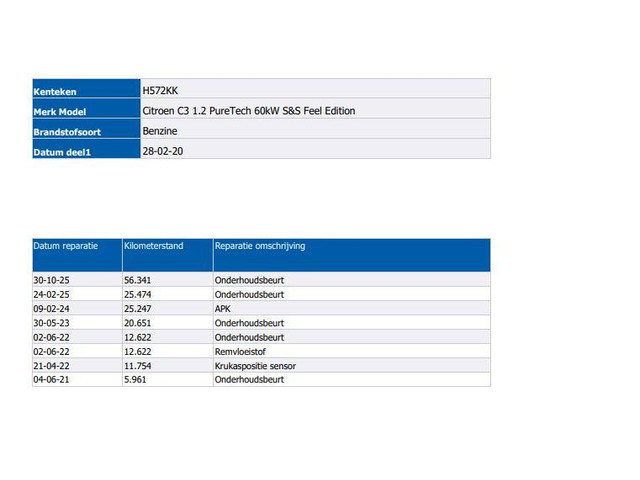Select the repair date 30-05-23
Image resolution: width=640 pixels, height=480 pixels.
51,323
